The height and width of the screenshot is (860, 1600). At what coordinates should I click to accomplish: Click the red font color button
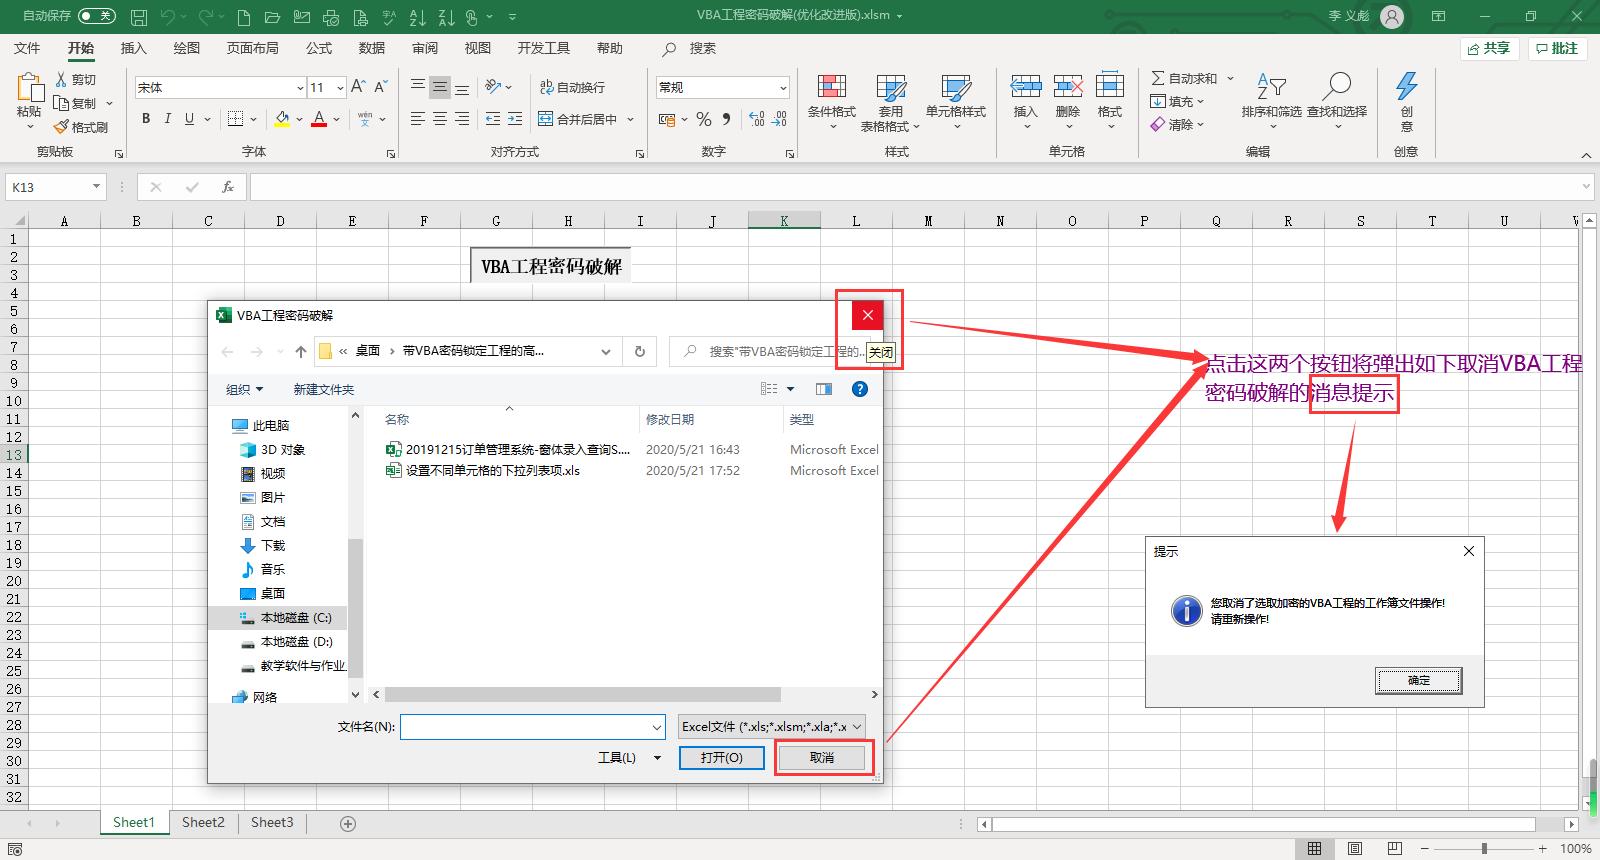tap(319, 119)
